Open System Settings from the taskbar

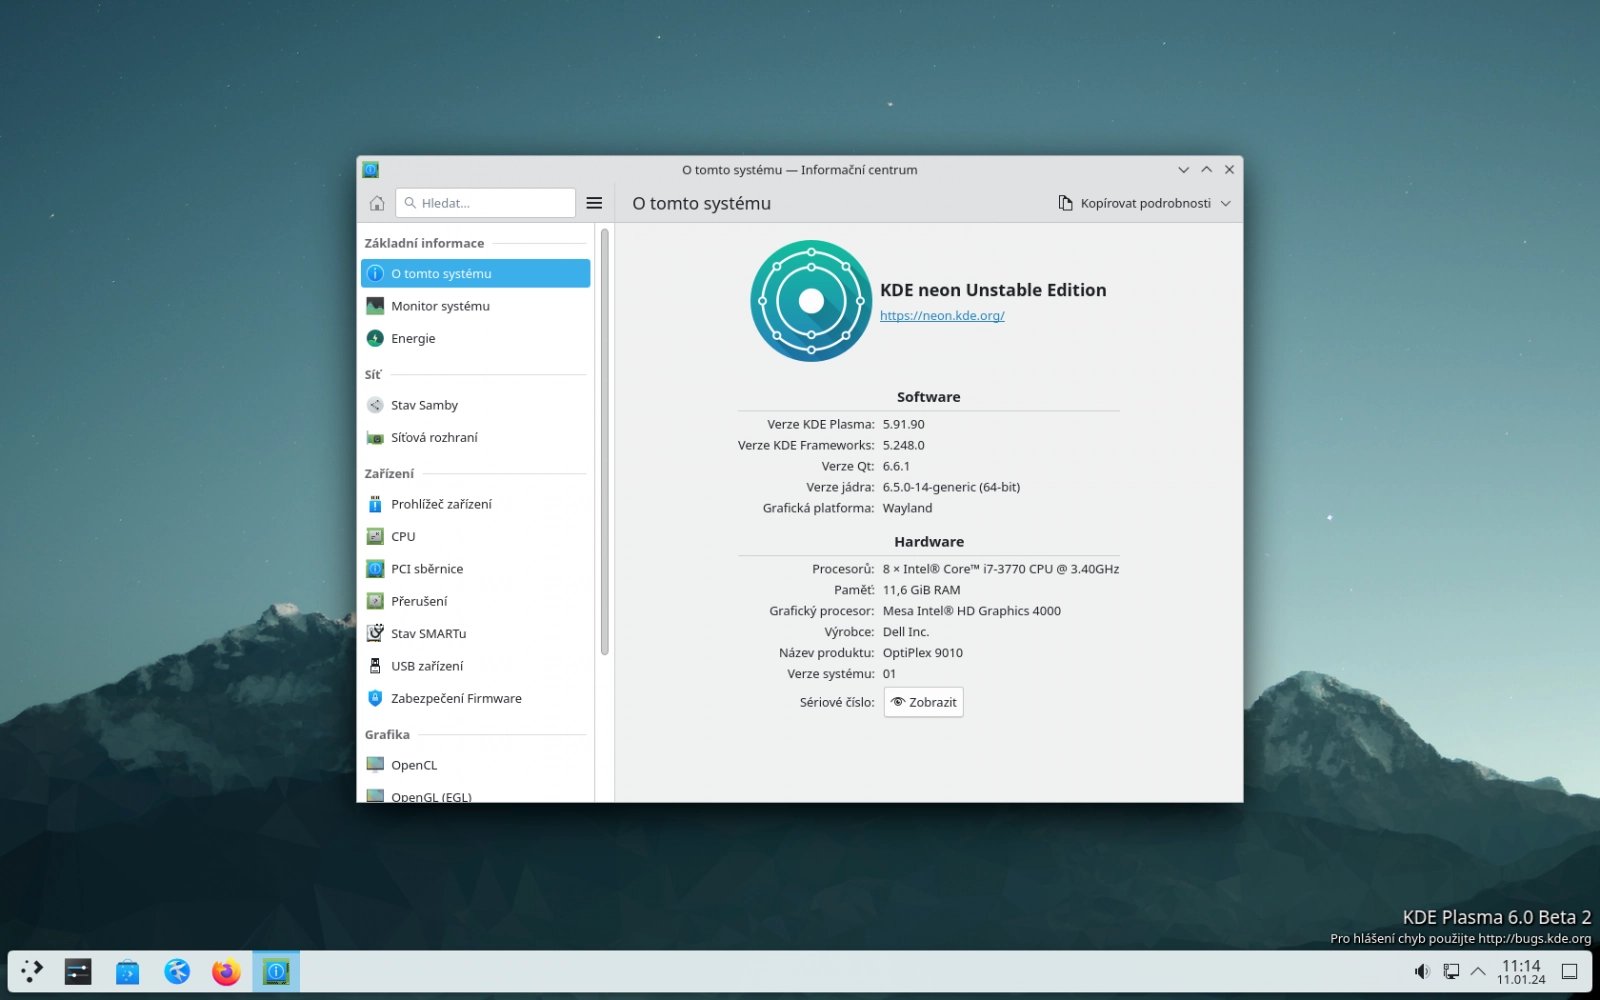coord(78,971)
